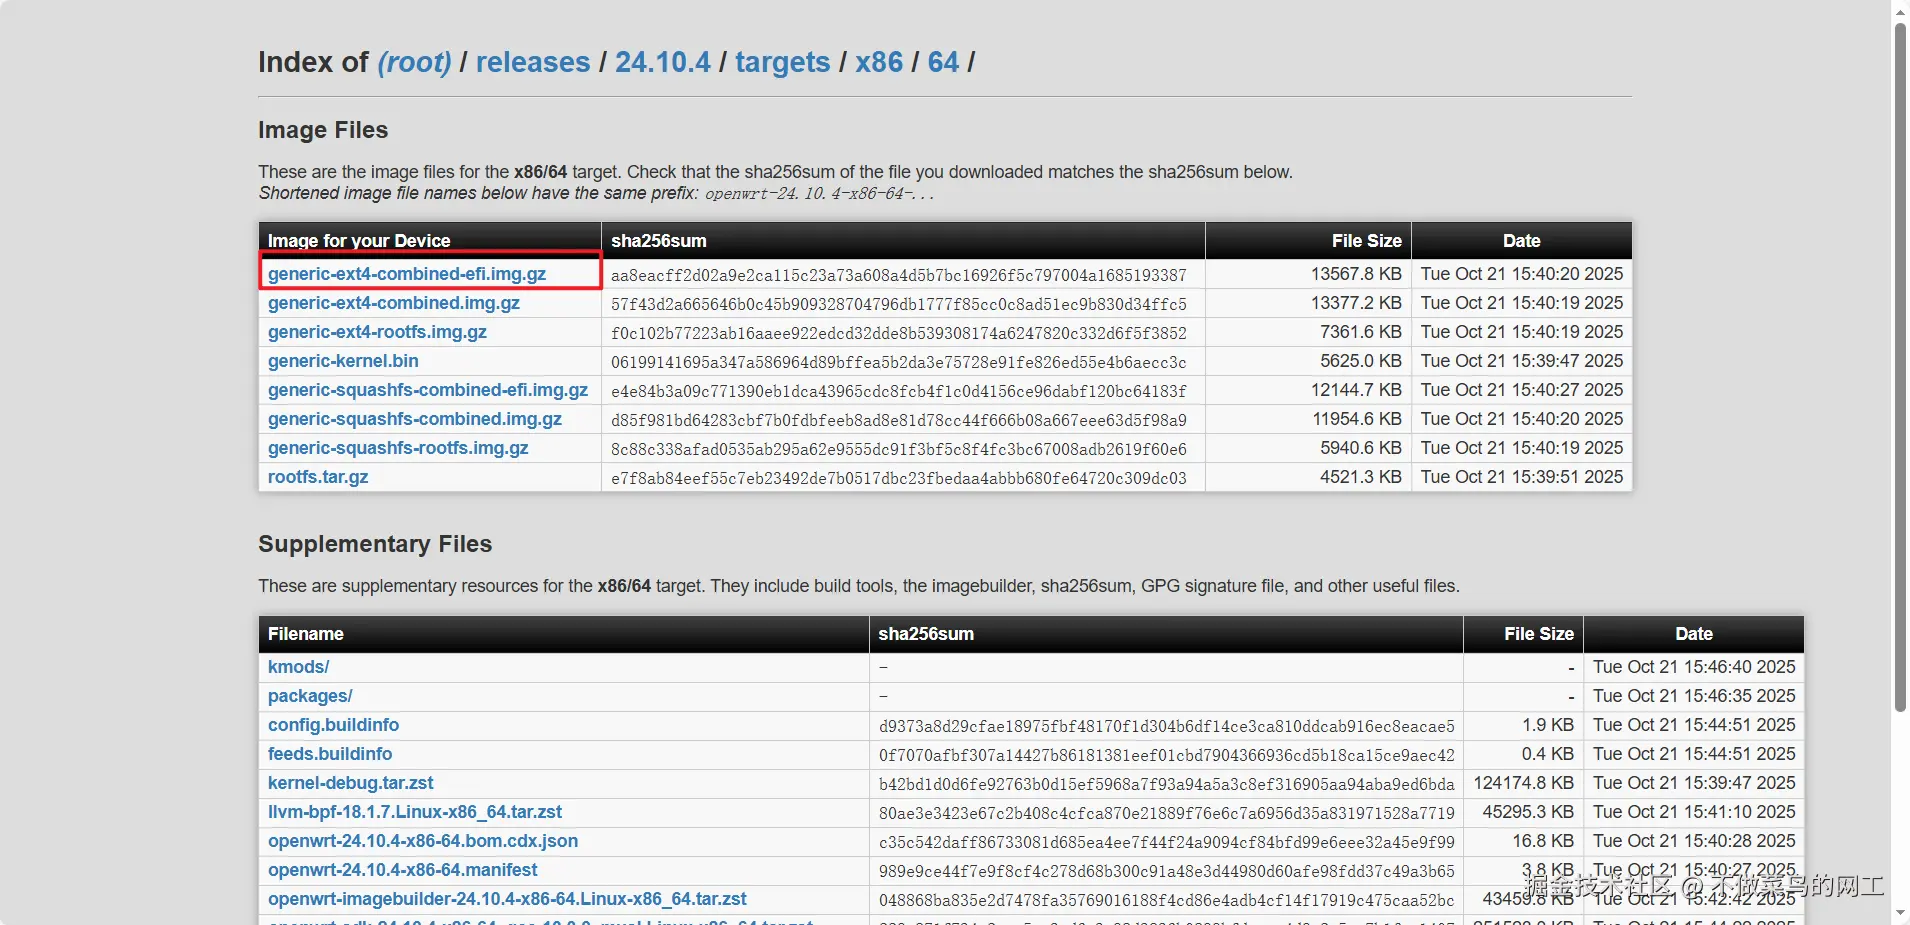Navigate to the targets breadcrumb link
This screenshot has width=1910, height=925.
[783, 62]
